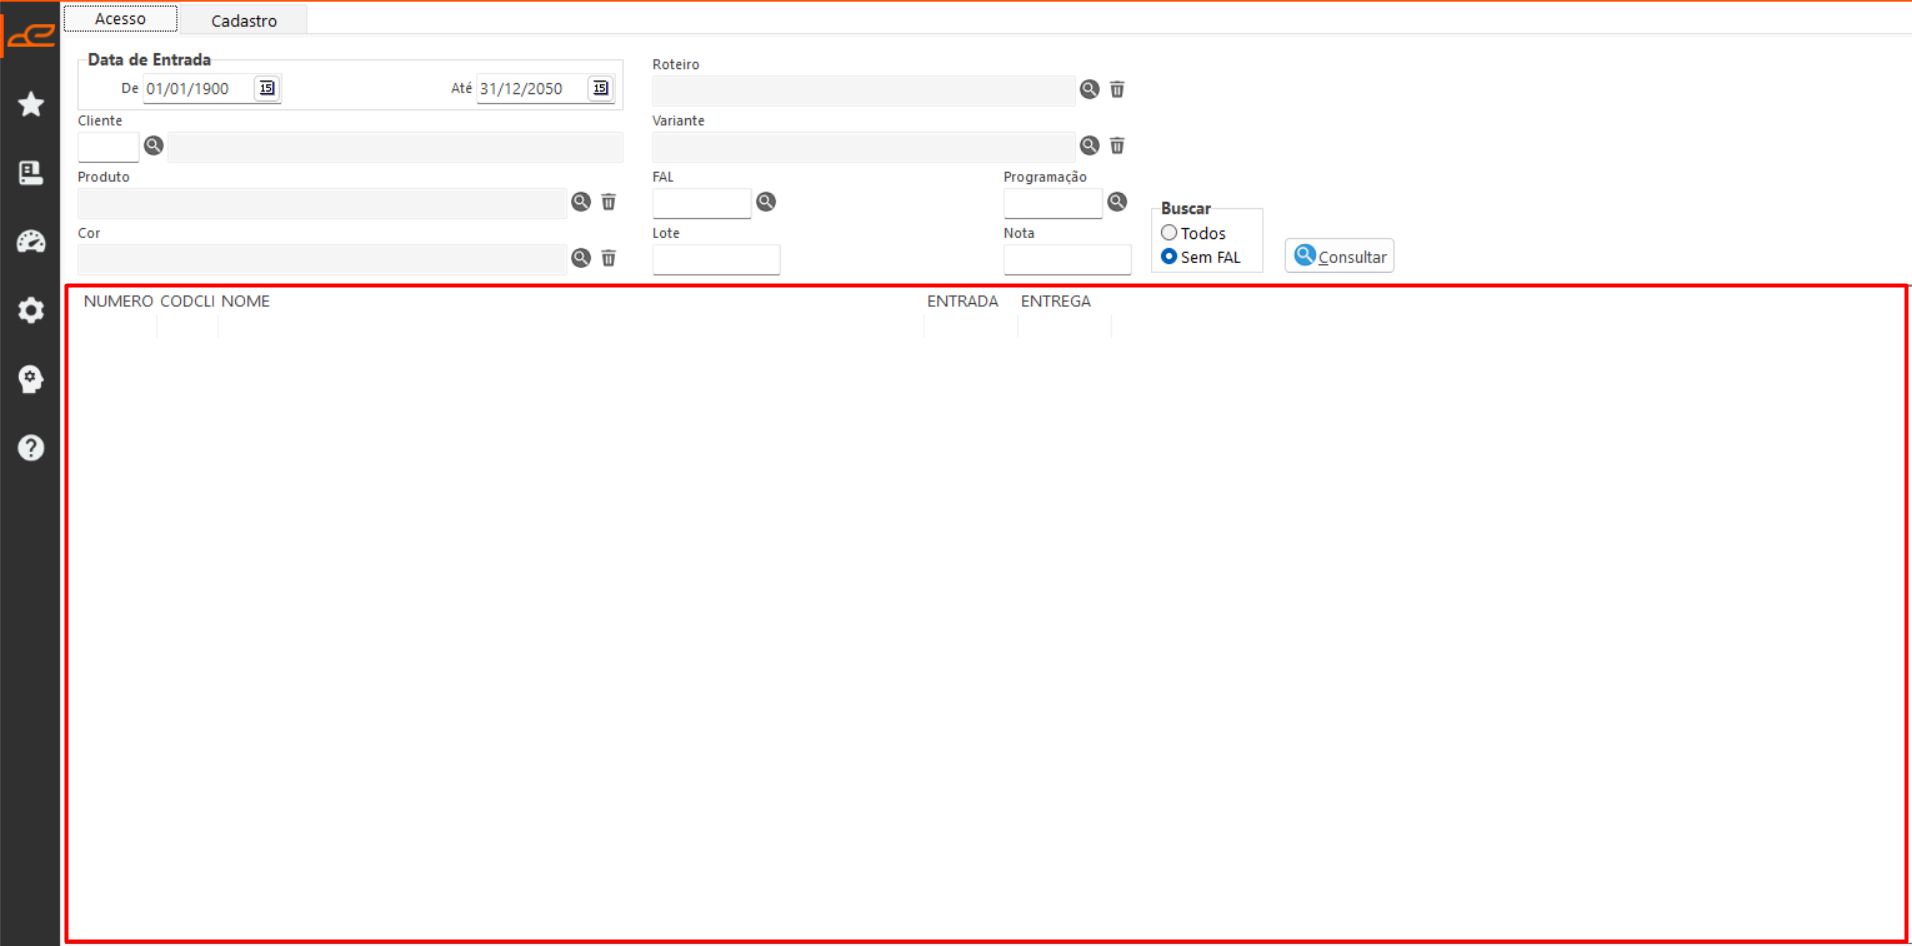Select the Sem FAL radio option
Screen dimensions: 1912x946
(1169, 257)
